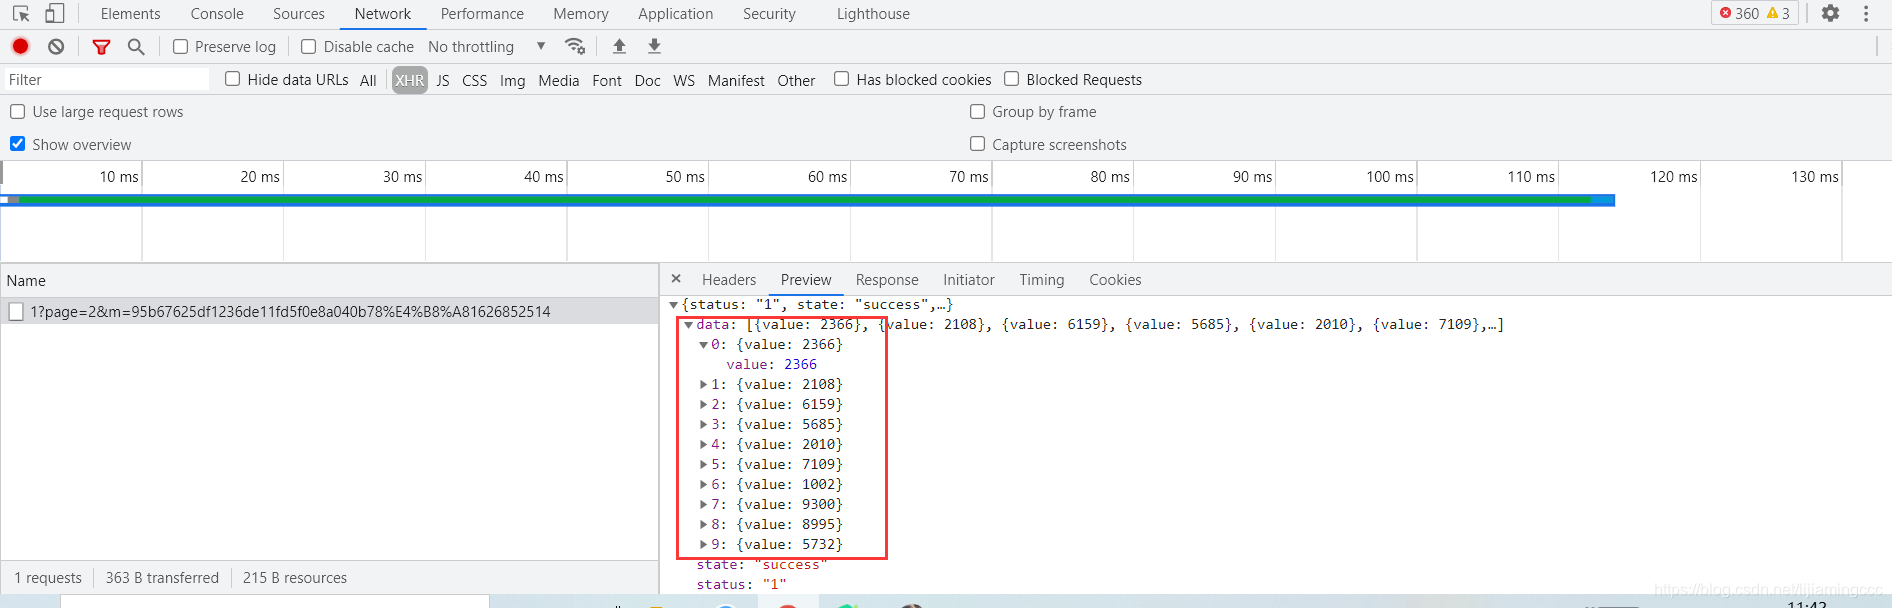The height and width of the screenshot is (608, 1892).
Task: Click the Filter text input
Action: (x=106, y=79)
